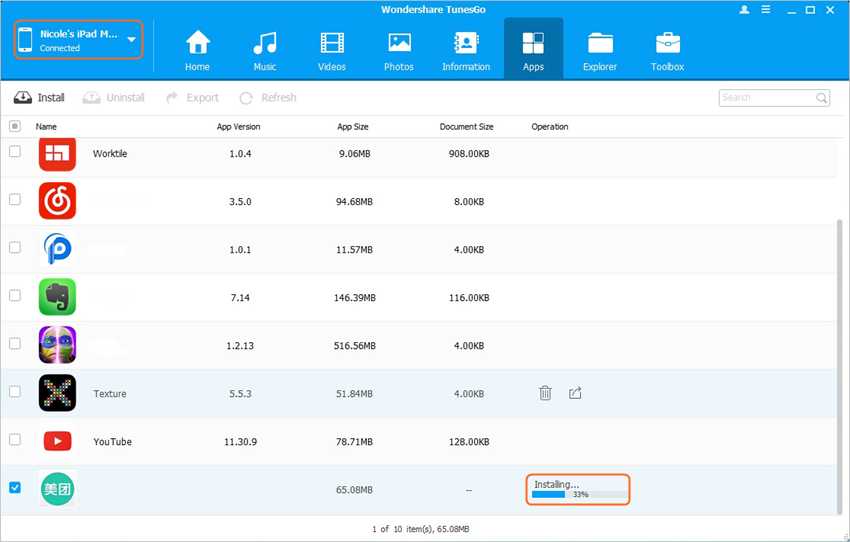850x542 pixels.
Task: Expand the Nicole's iPad device dropdown
Action: pyautogui.click(x=133, y=39)
